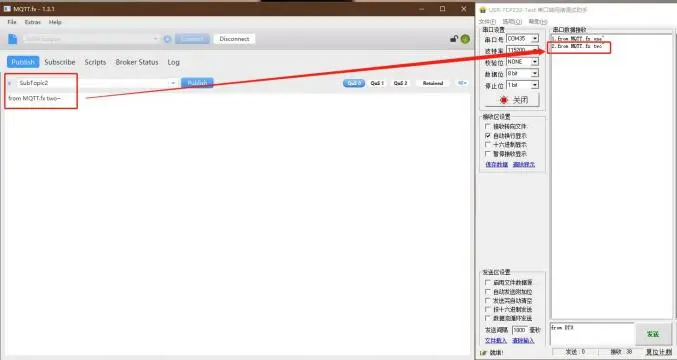Open the 1 bit stop bits dropdown
Screen dimensions: 677x360
pos(535,85)
